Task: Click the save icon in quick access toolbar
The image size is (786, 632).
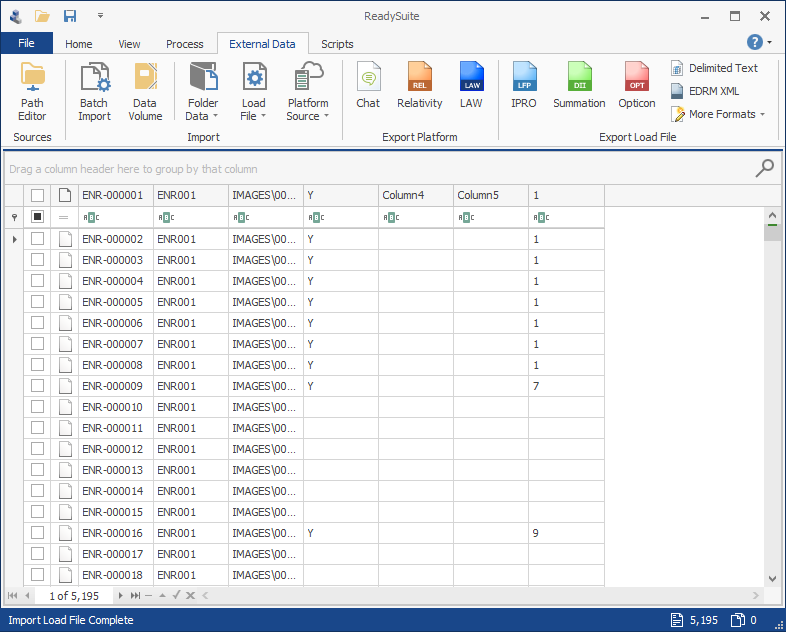Action: [70, 16]
